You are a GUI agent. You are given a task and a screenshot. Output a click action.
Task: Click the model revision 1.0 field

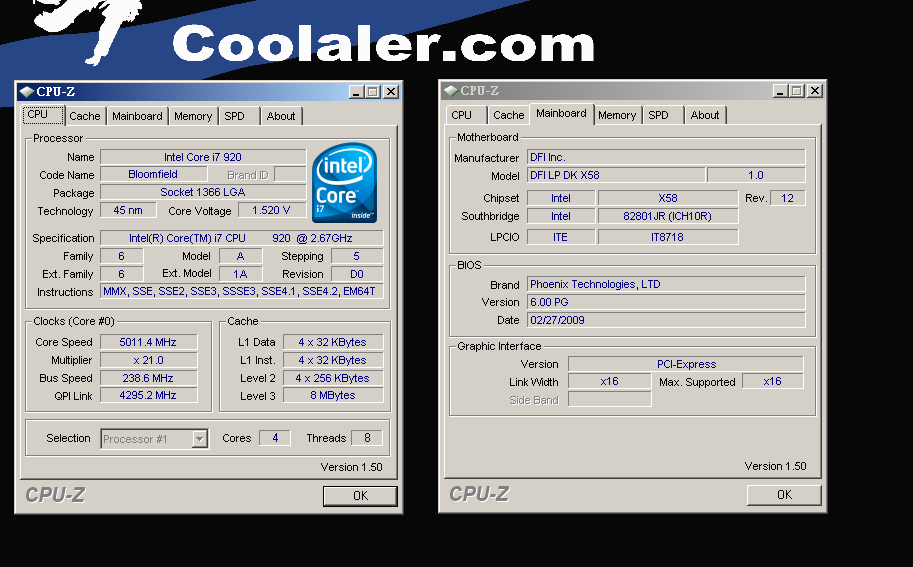pyautogui.click(x=756, y=175)
